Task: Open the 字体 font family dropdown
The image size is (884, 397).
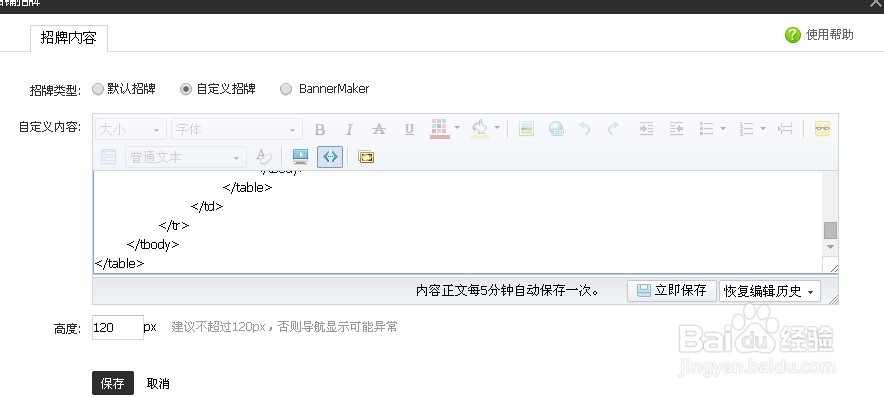Action: point(237,129)
